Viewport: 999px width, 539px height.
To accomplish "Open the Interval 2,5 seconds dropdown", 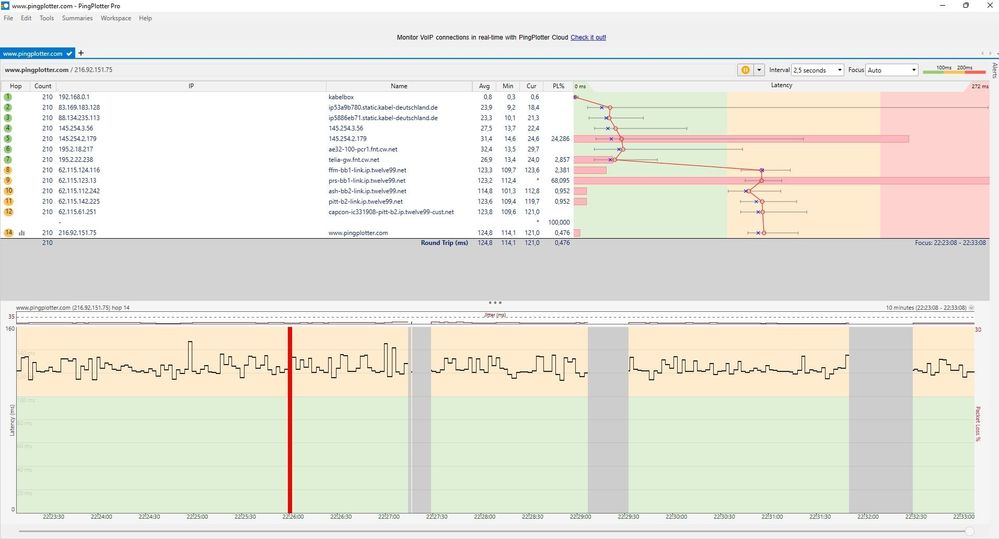I will click(818, 70).
